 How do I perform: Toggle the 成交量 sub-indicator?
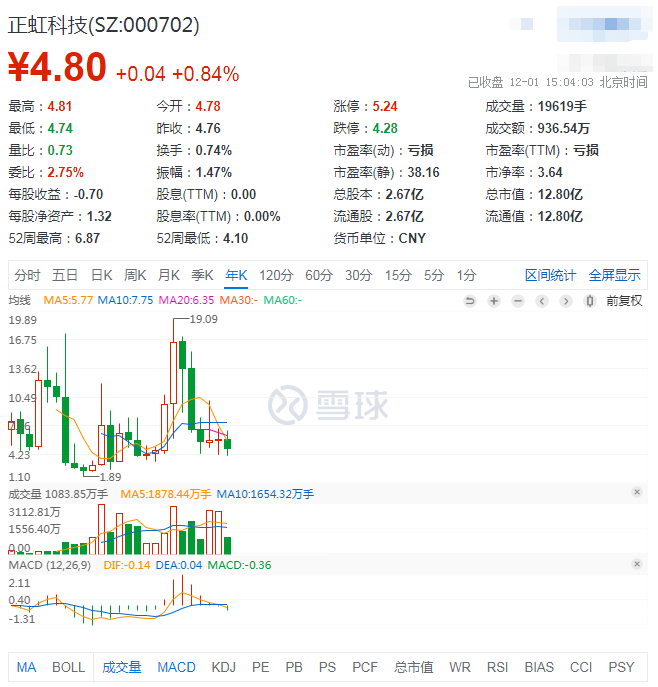point(122,669)
